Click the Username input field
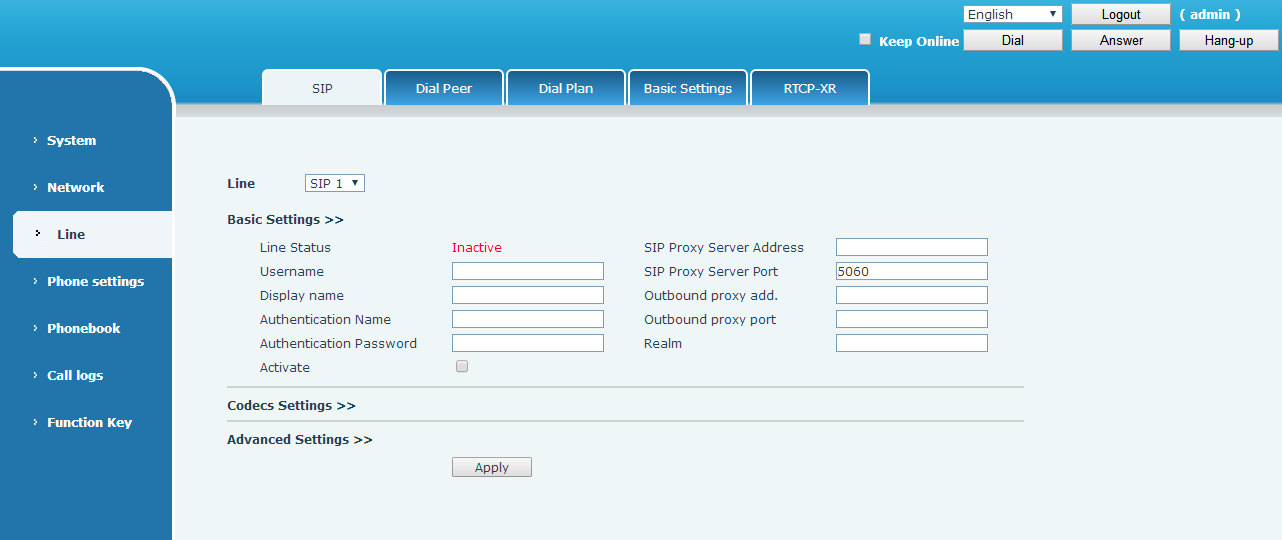Viewport: 1282px width, 540px height. point(528,271)
